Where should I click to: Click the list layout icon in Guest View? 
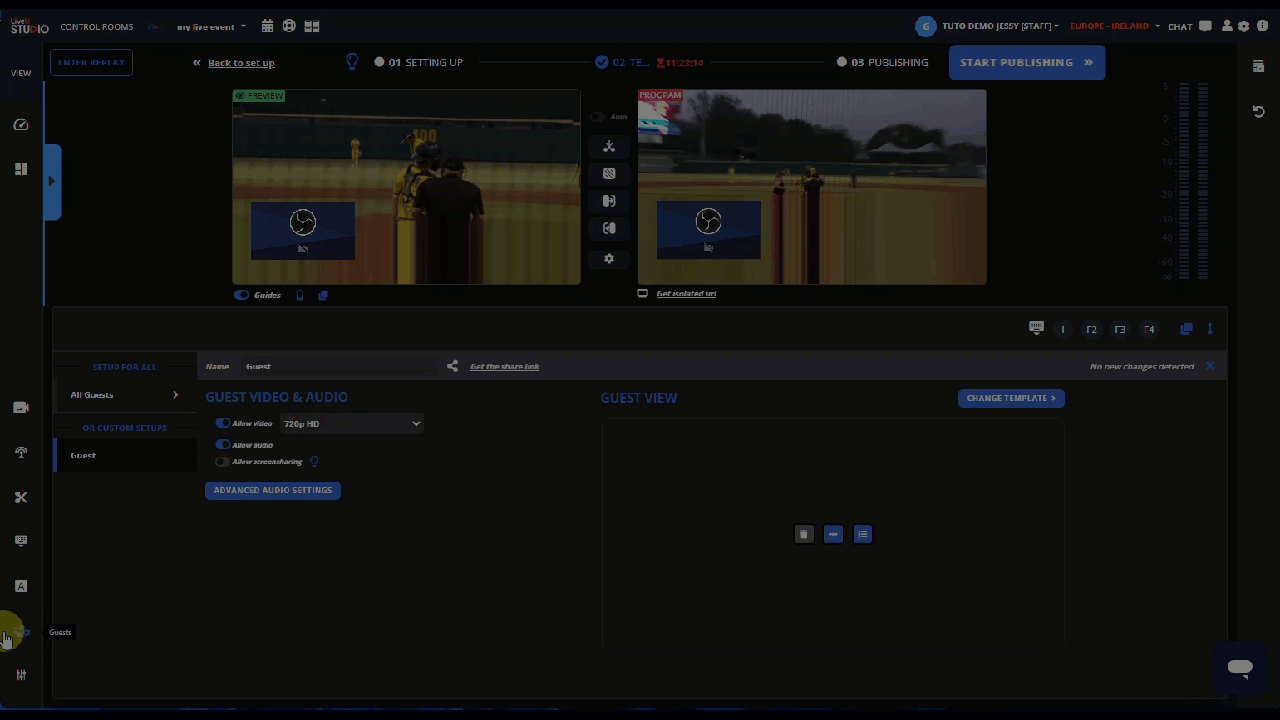pos(863,534)
